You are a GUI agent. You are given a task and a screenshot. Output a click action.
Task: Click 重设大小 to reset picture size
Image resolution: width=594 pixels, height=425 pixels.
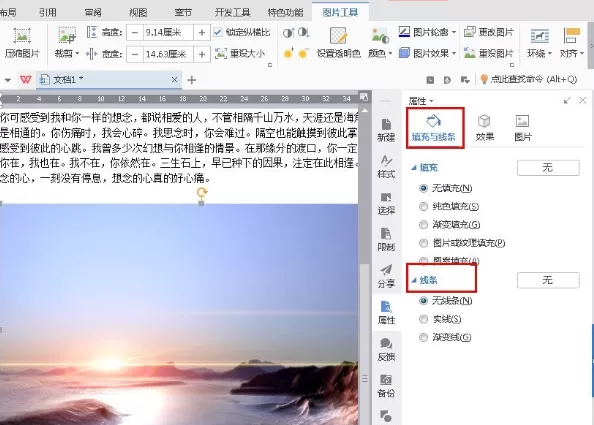[240, 54]
